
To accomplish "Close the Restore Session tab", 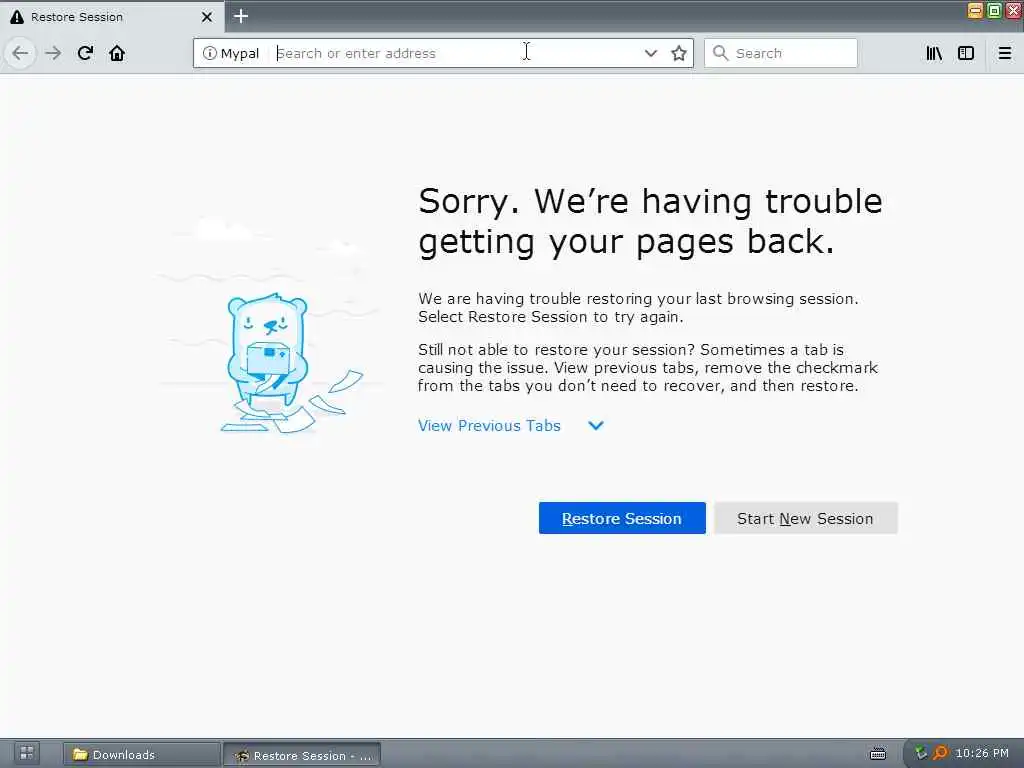I will [x=207, y=17].
